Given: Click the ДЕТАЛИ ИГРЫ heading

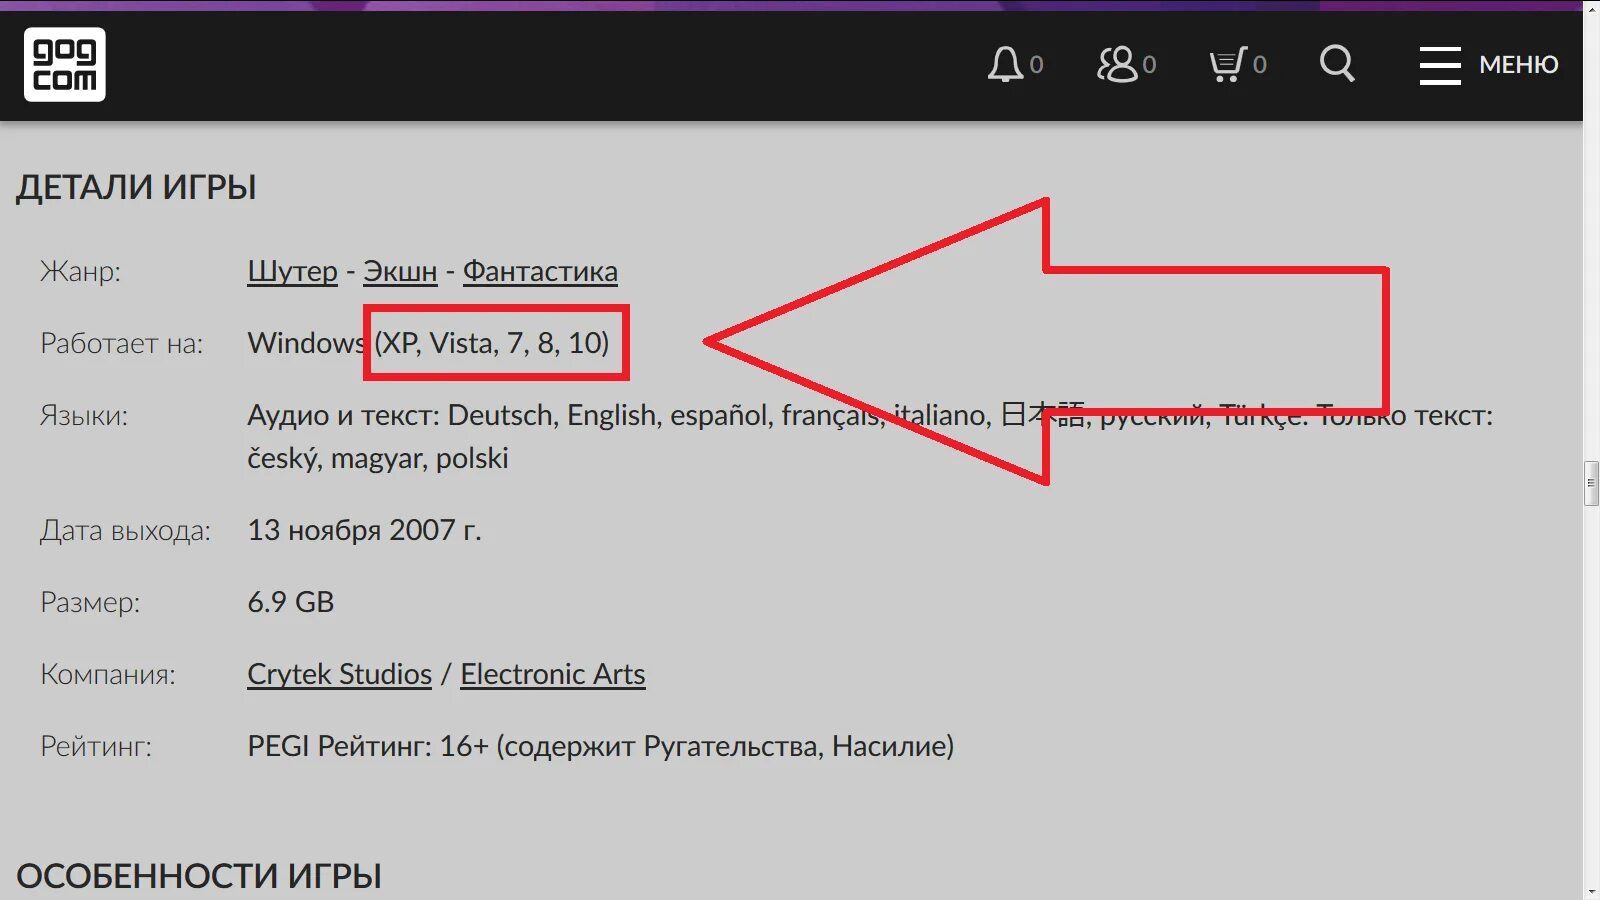Looking at the screenshot, I should click(x=137, y=187).
